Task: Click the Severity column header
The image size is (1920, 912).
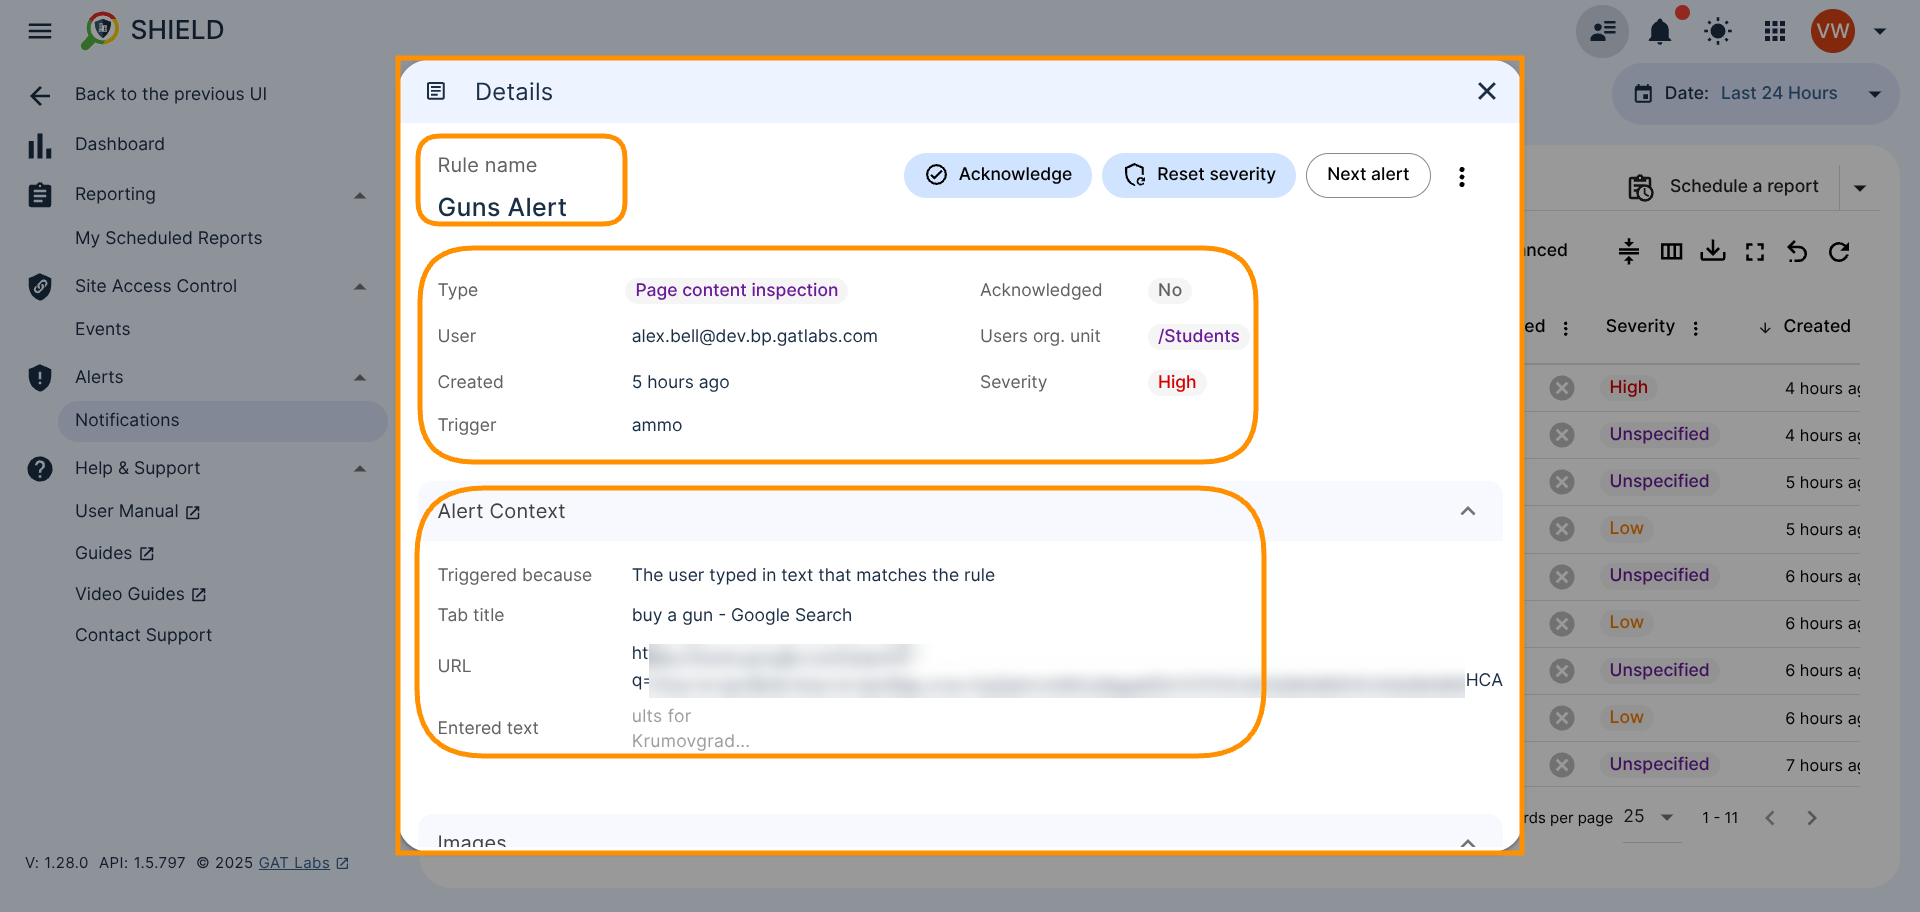Action: click(1640, 326)
